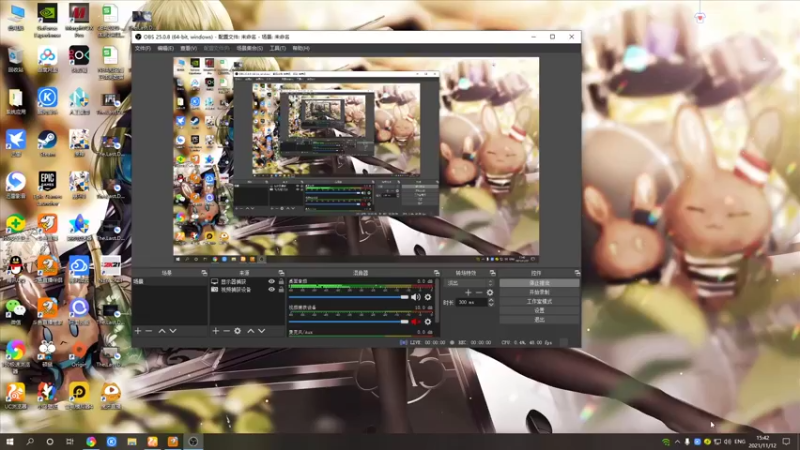Open source properties gear icon
The image size is (800, 450).
(x=238, y=331)
